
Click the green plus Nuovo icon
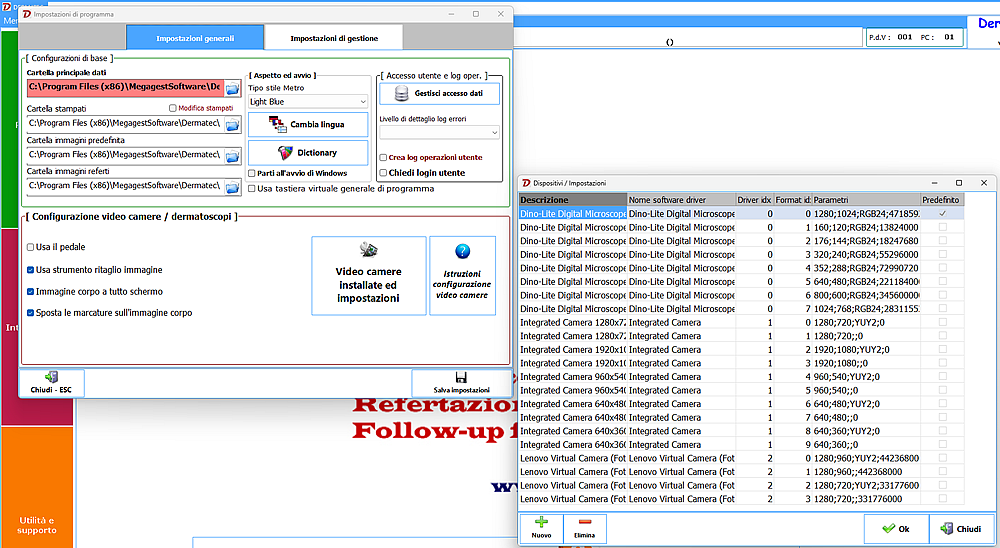541,522
